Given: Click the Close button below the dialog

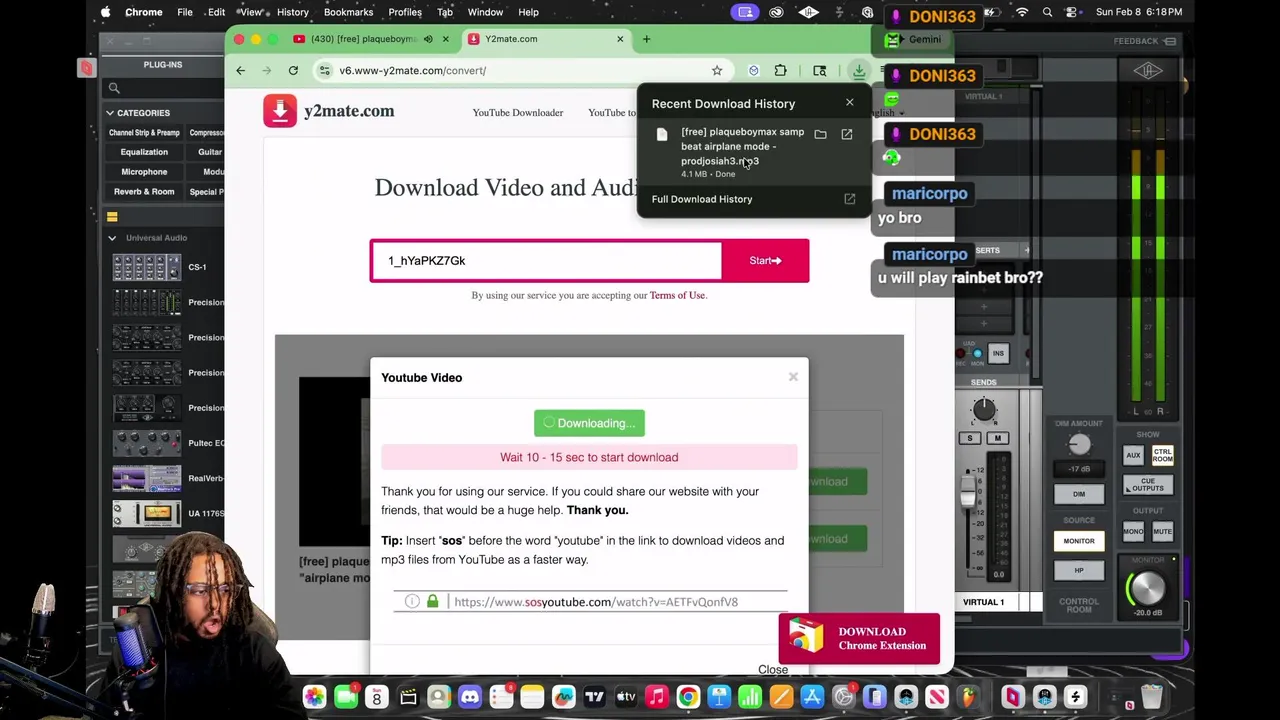Looking at the screenshot, I should (773, 670).
